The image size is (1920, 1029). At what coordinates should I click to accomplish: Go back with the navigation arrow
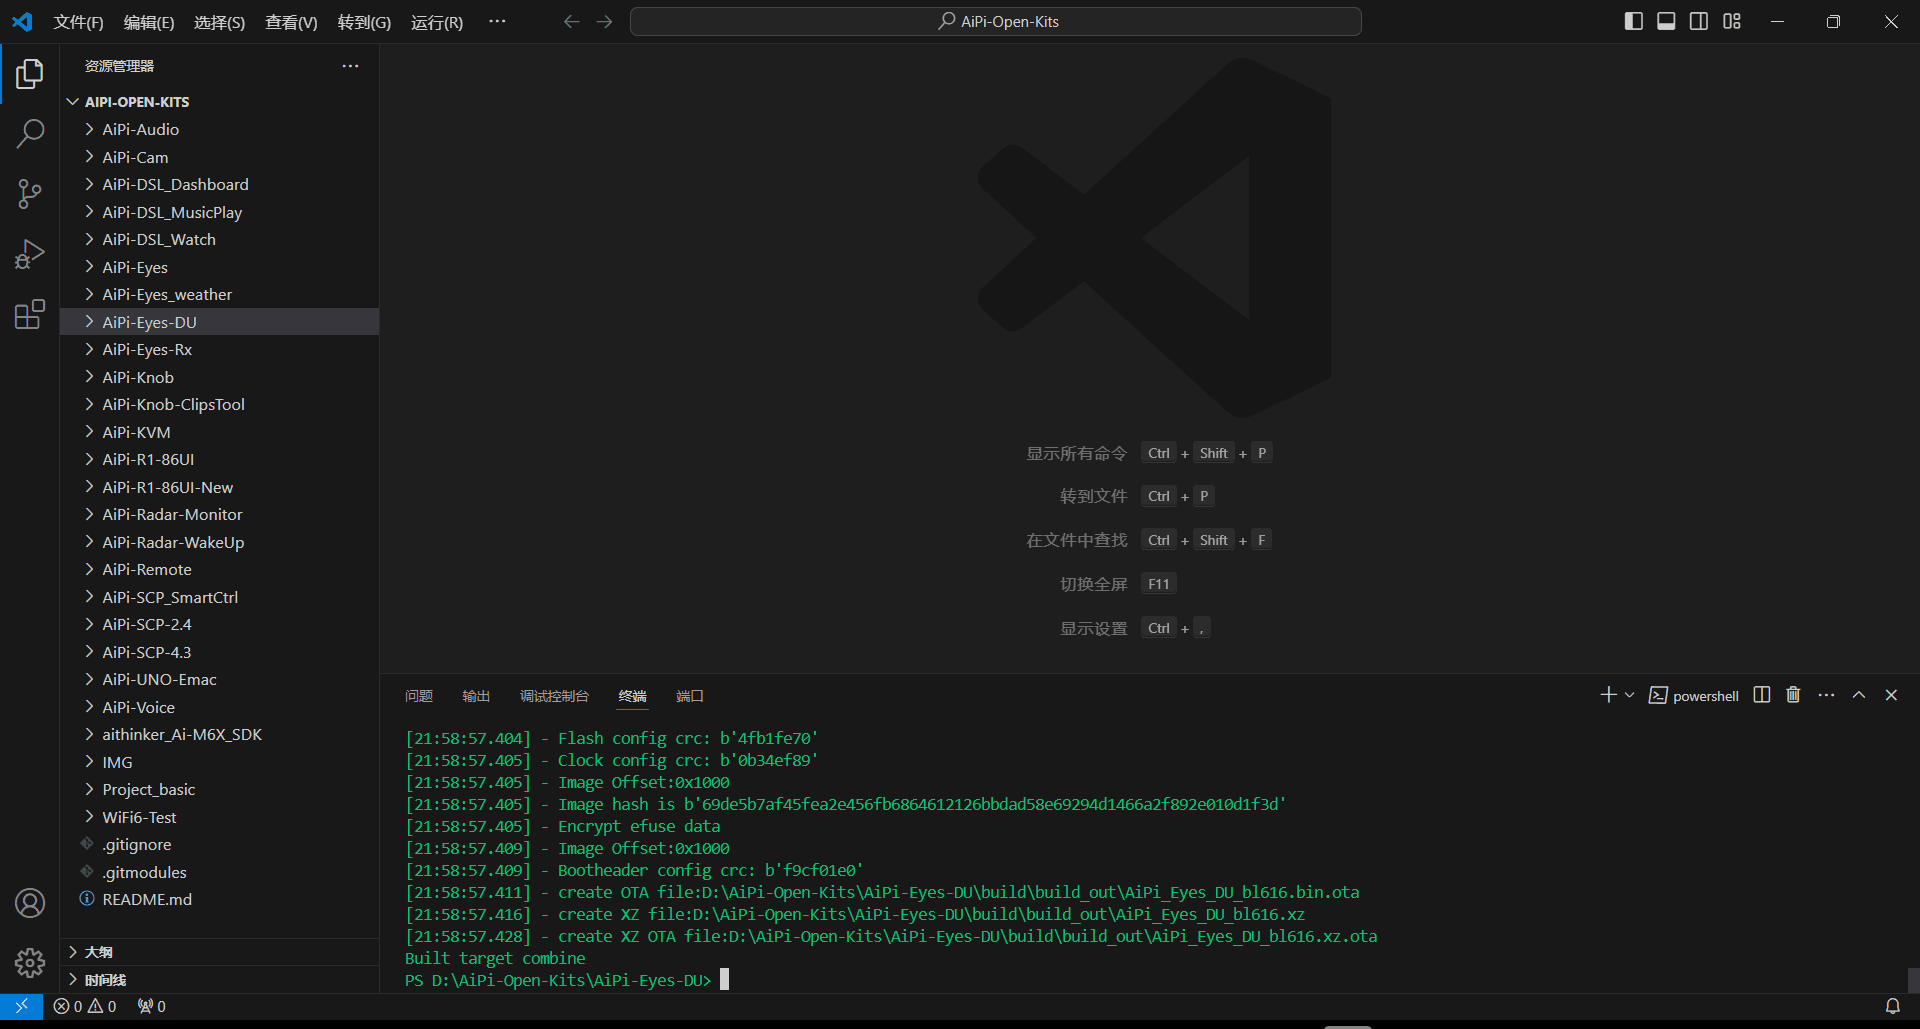(x=571, y=21)
